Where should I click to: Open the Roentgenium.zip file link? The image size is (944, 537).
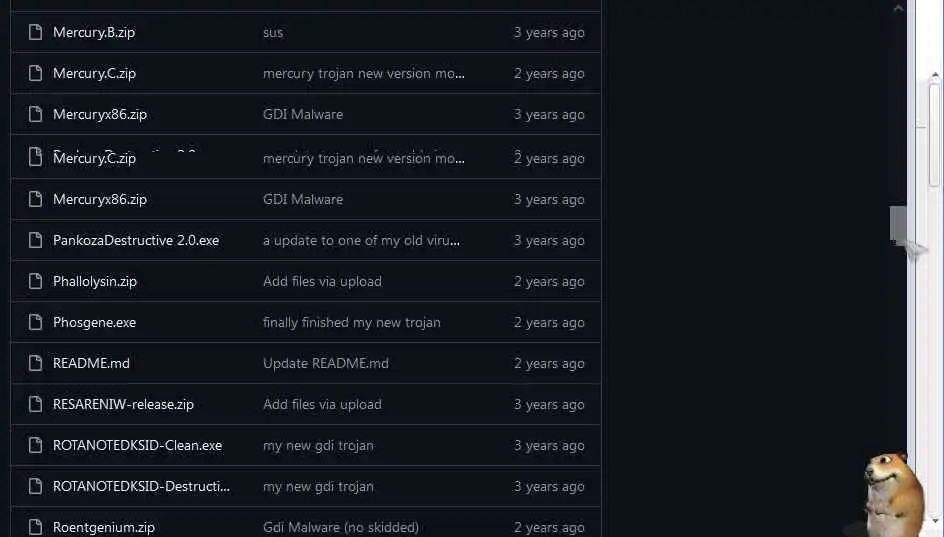[104, 527]
